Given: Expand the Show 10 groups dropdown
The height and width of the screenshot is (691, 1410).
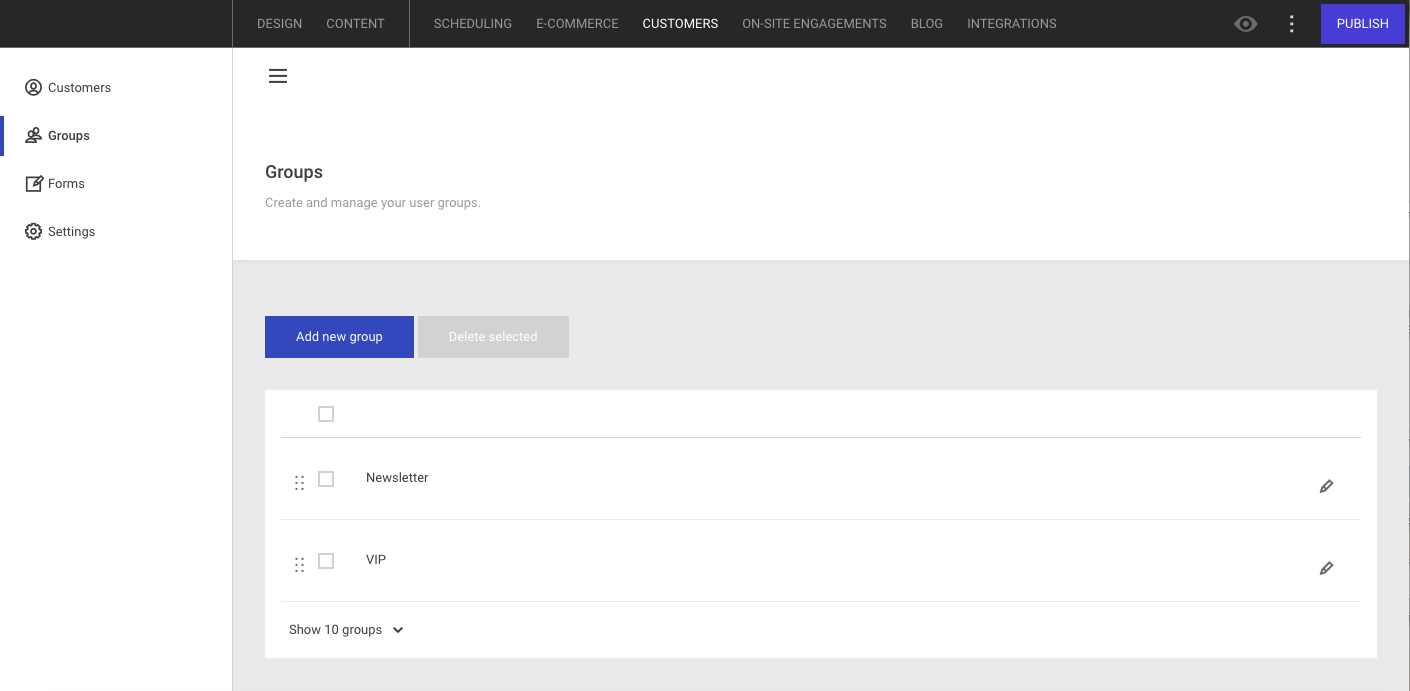Looking at the screenshot, I should click(346, 629).
